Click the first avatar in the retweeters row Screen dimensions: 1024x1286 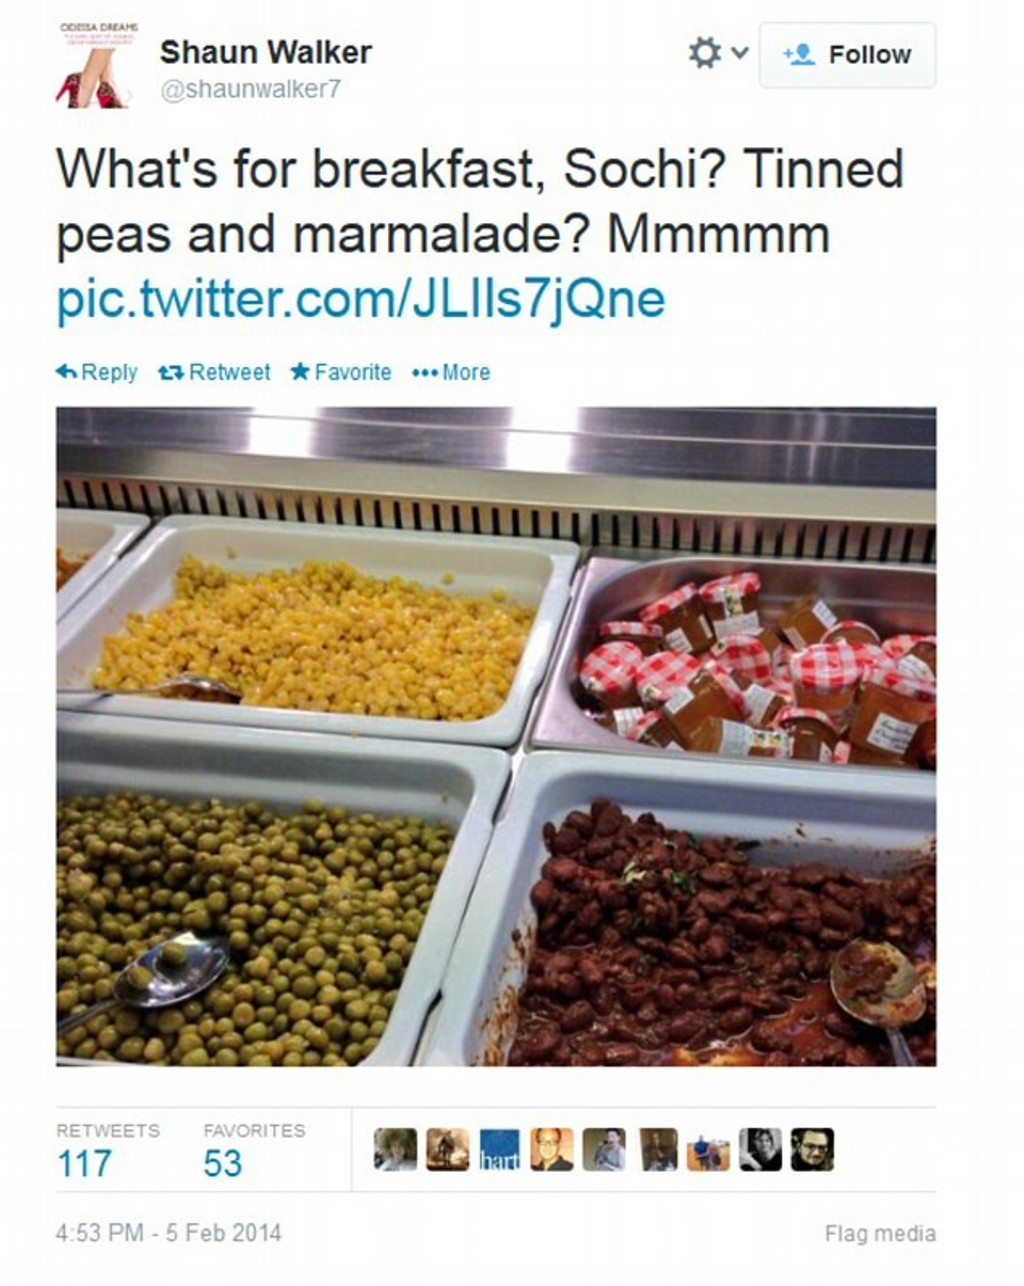[395, 1150]
